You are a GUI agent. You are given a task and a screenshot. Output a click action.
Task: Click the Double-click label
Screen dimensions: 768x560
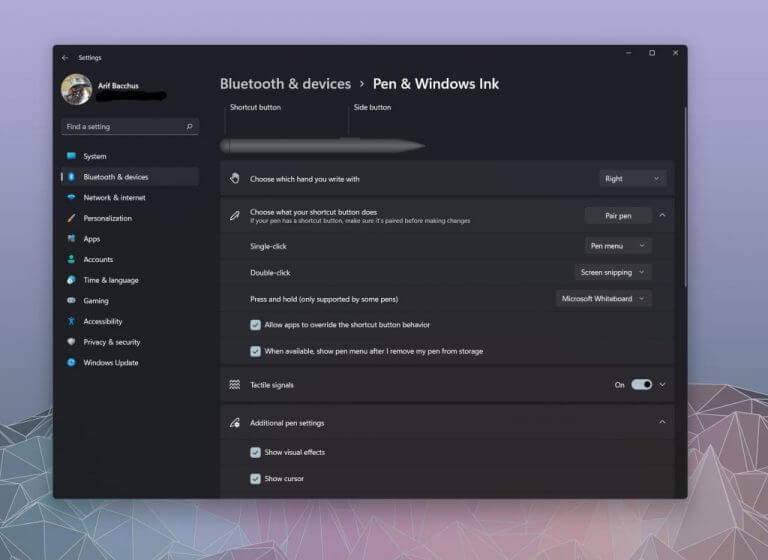[x=270, y=272]
